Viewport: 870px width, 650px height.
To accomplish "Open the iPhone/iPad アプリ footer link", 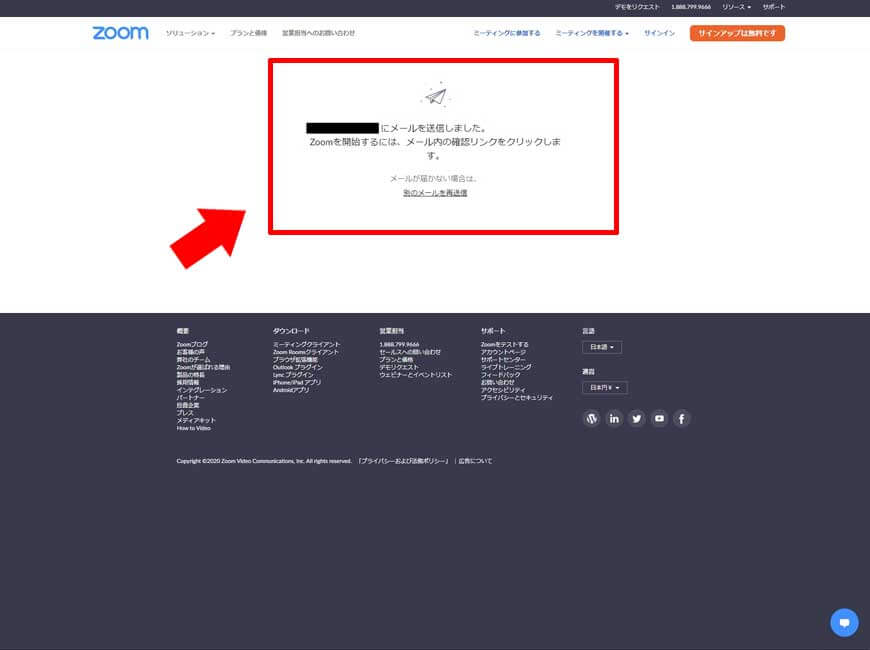I will pyautogui.click(x=297, y=382).
